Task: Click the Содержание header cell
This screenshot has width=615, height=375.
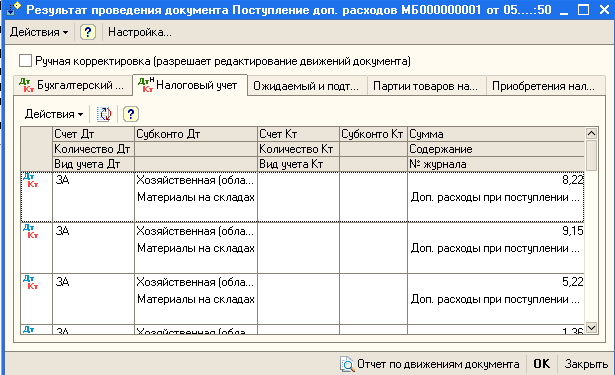Action: tap(496, 149)
